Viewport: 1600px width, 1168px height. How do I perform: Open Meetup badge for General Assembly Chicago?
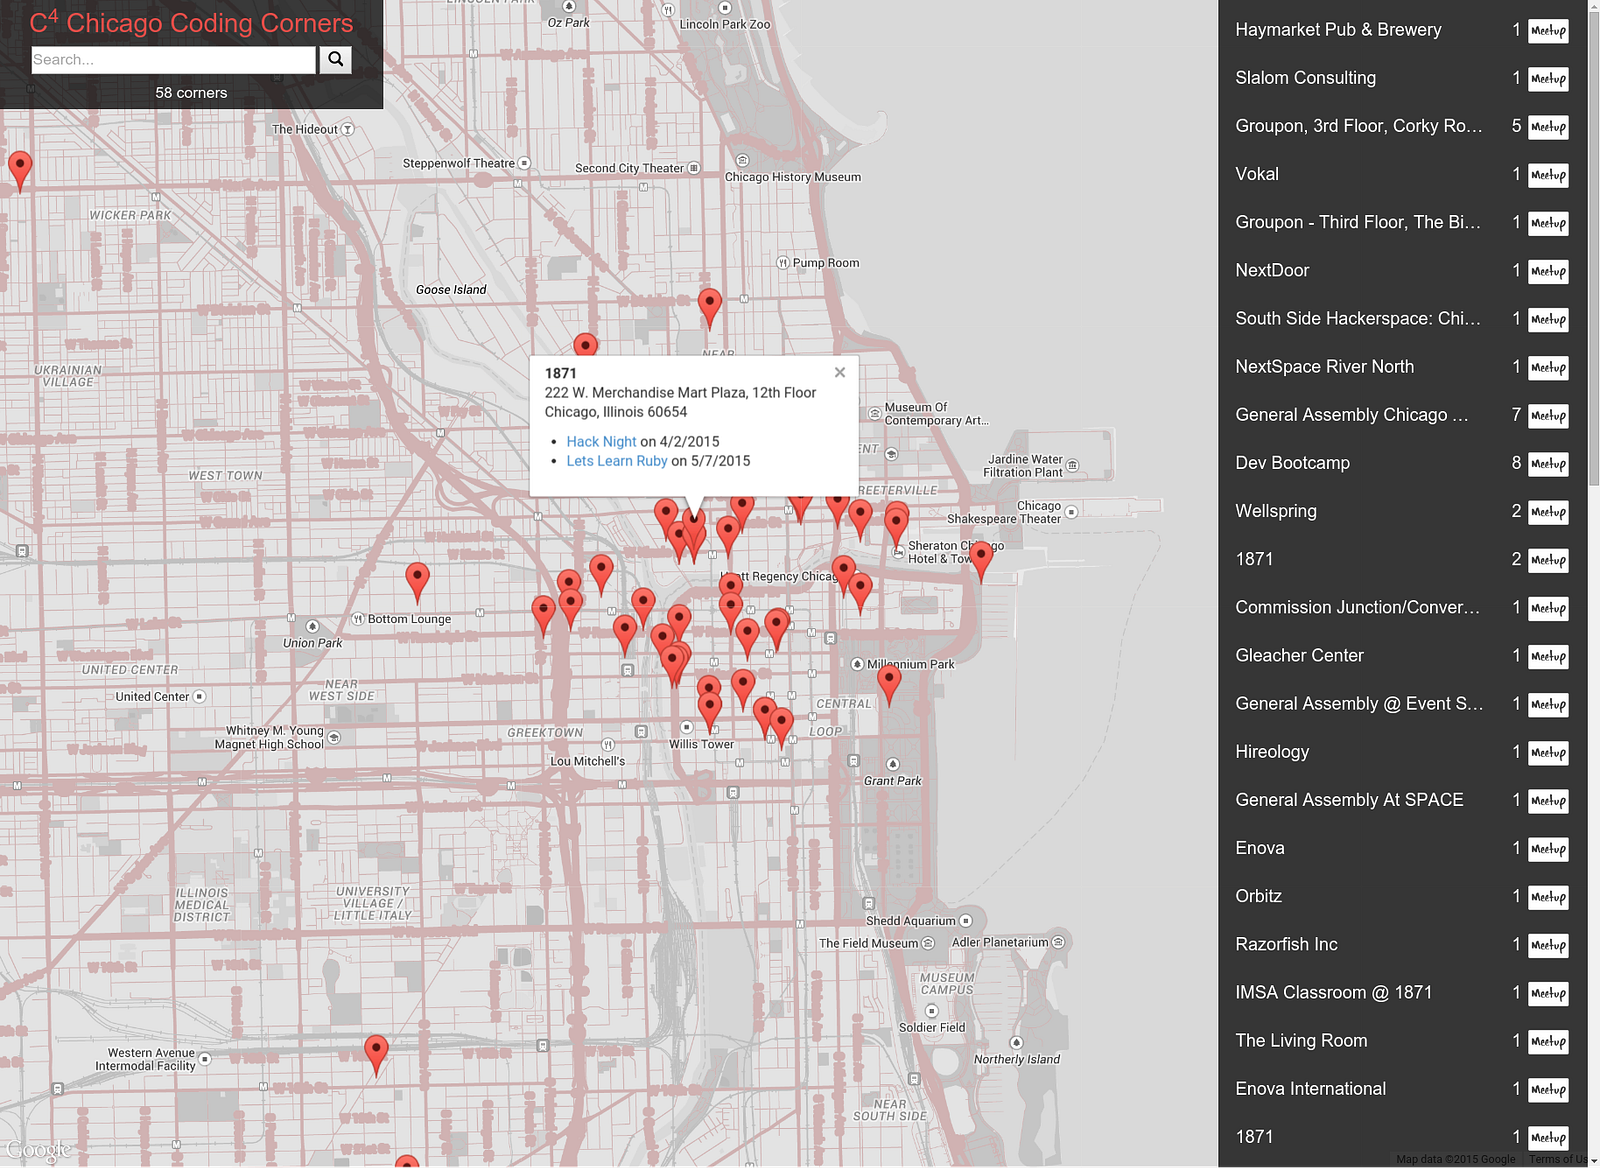(1548, 415)
